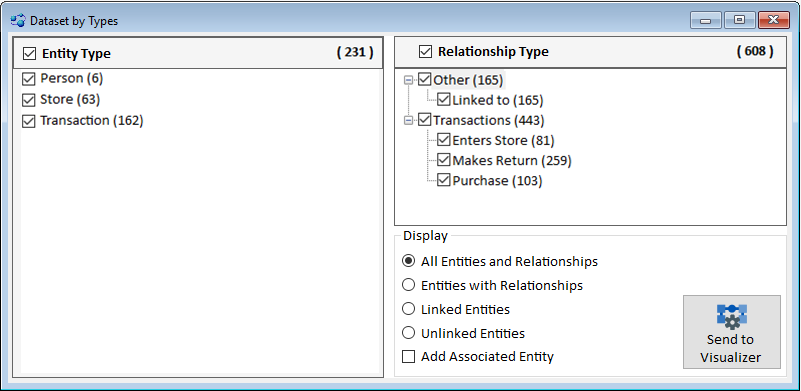Select the Transactions (443) tree label
This screenshot has height=391, width=801.
pyautogui.click(x=489, y=121)
